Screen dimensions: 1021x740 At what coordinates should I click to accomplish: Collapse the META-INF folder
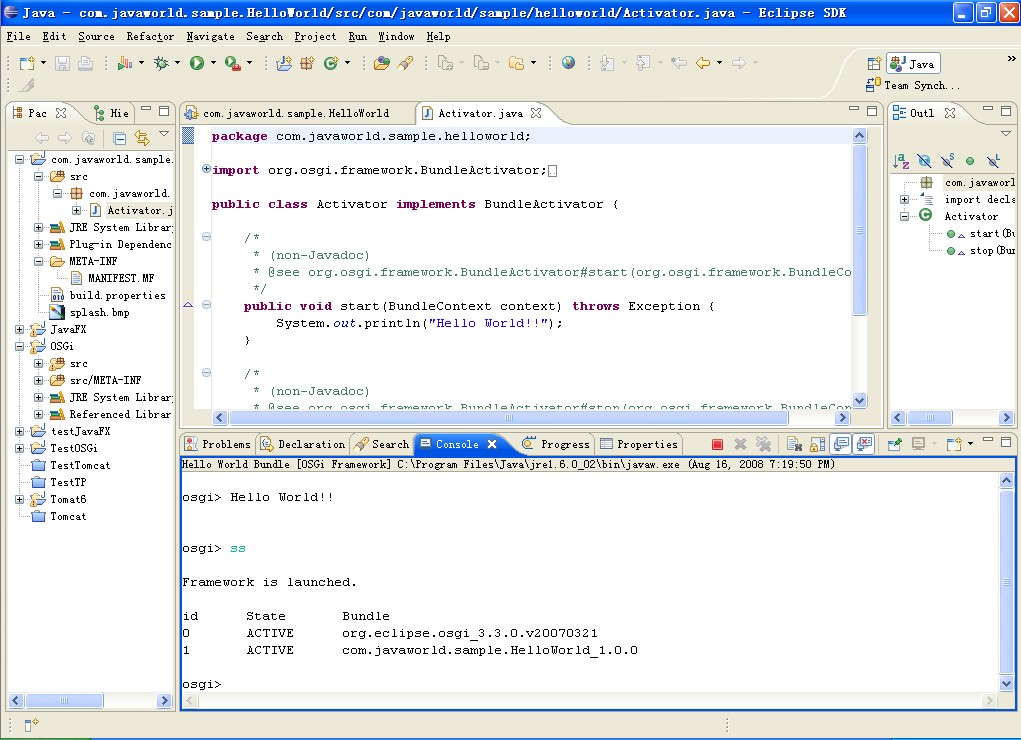point(38,261)
